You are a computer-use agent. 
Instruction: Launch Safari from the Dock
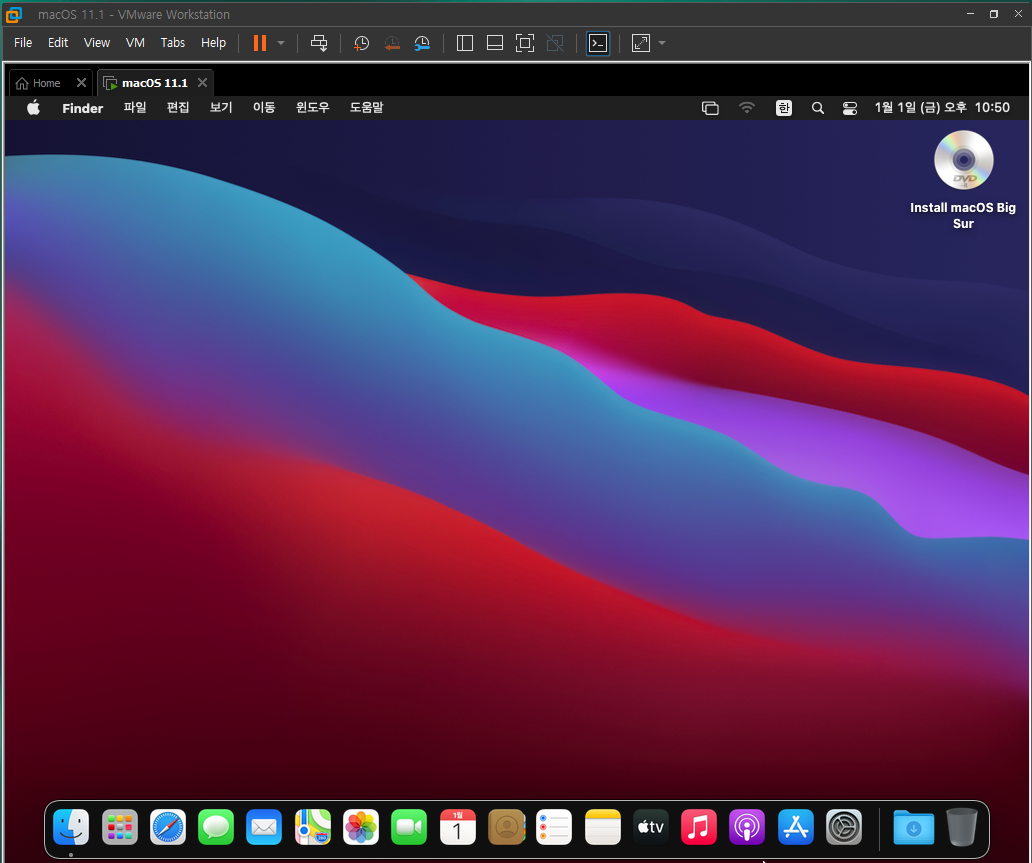(168, 827)
